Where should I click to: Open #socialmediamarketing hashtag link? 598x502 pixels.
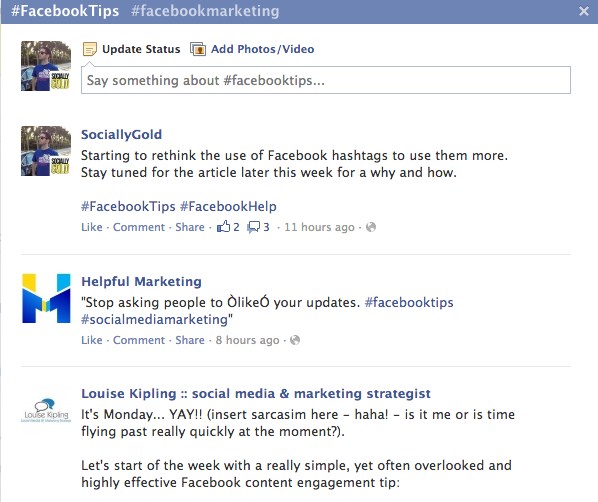[154, 319]
